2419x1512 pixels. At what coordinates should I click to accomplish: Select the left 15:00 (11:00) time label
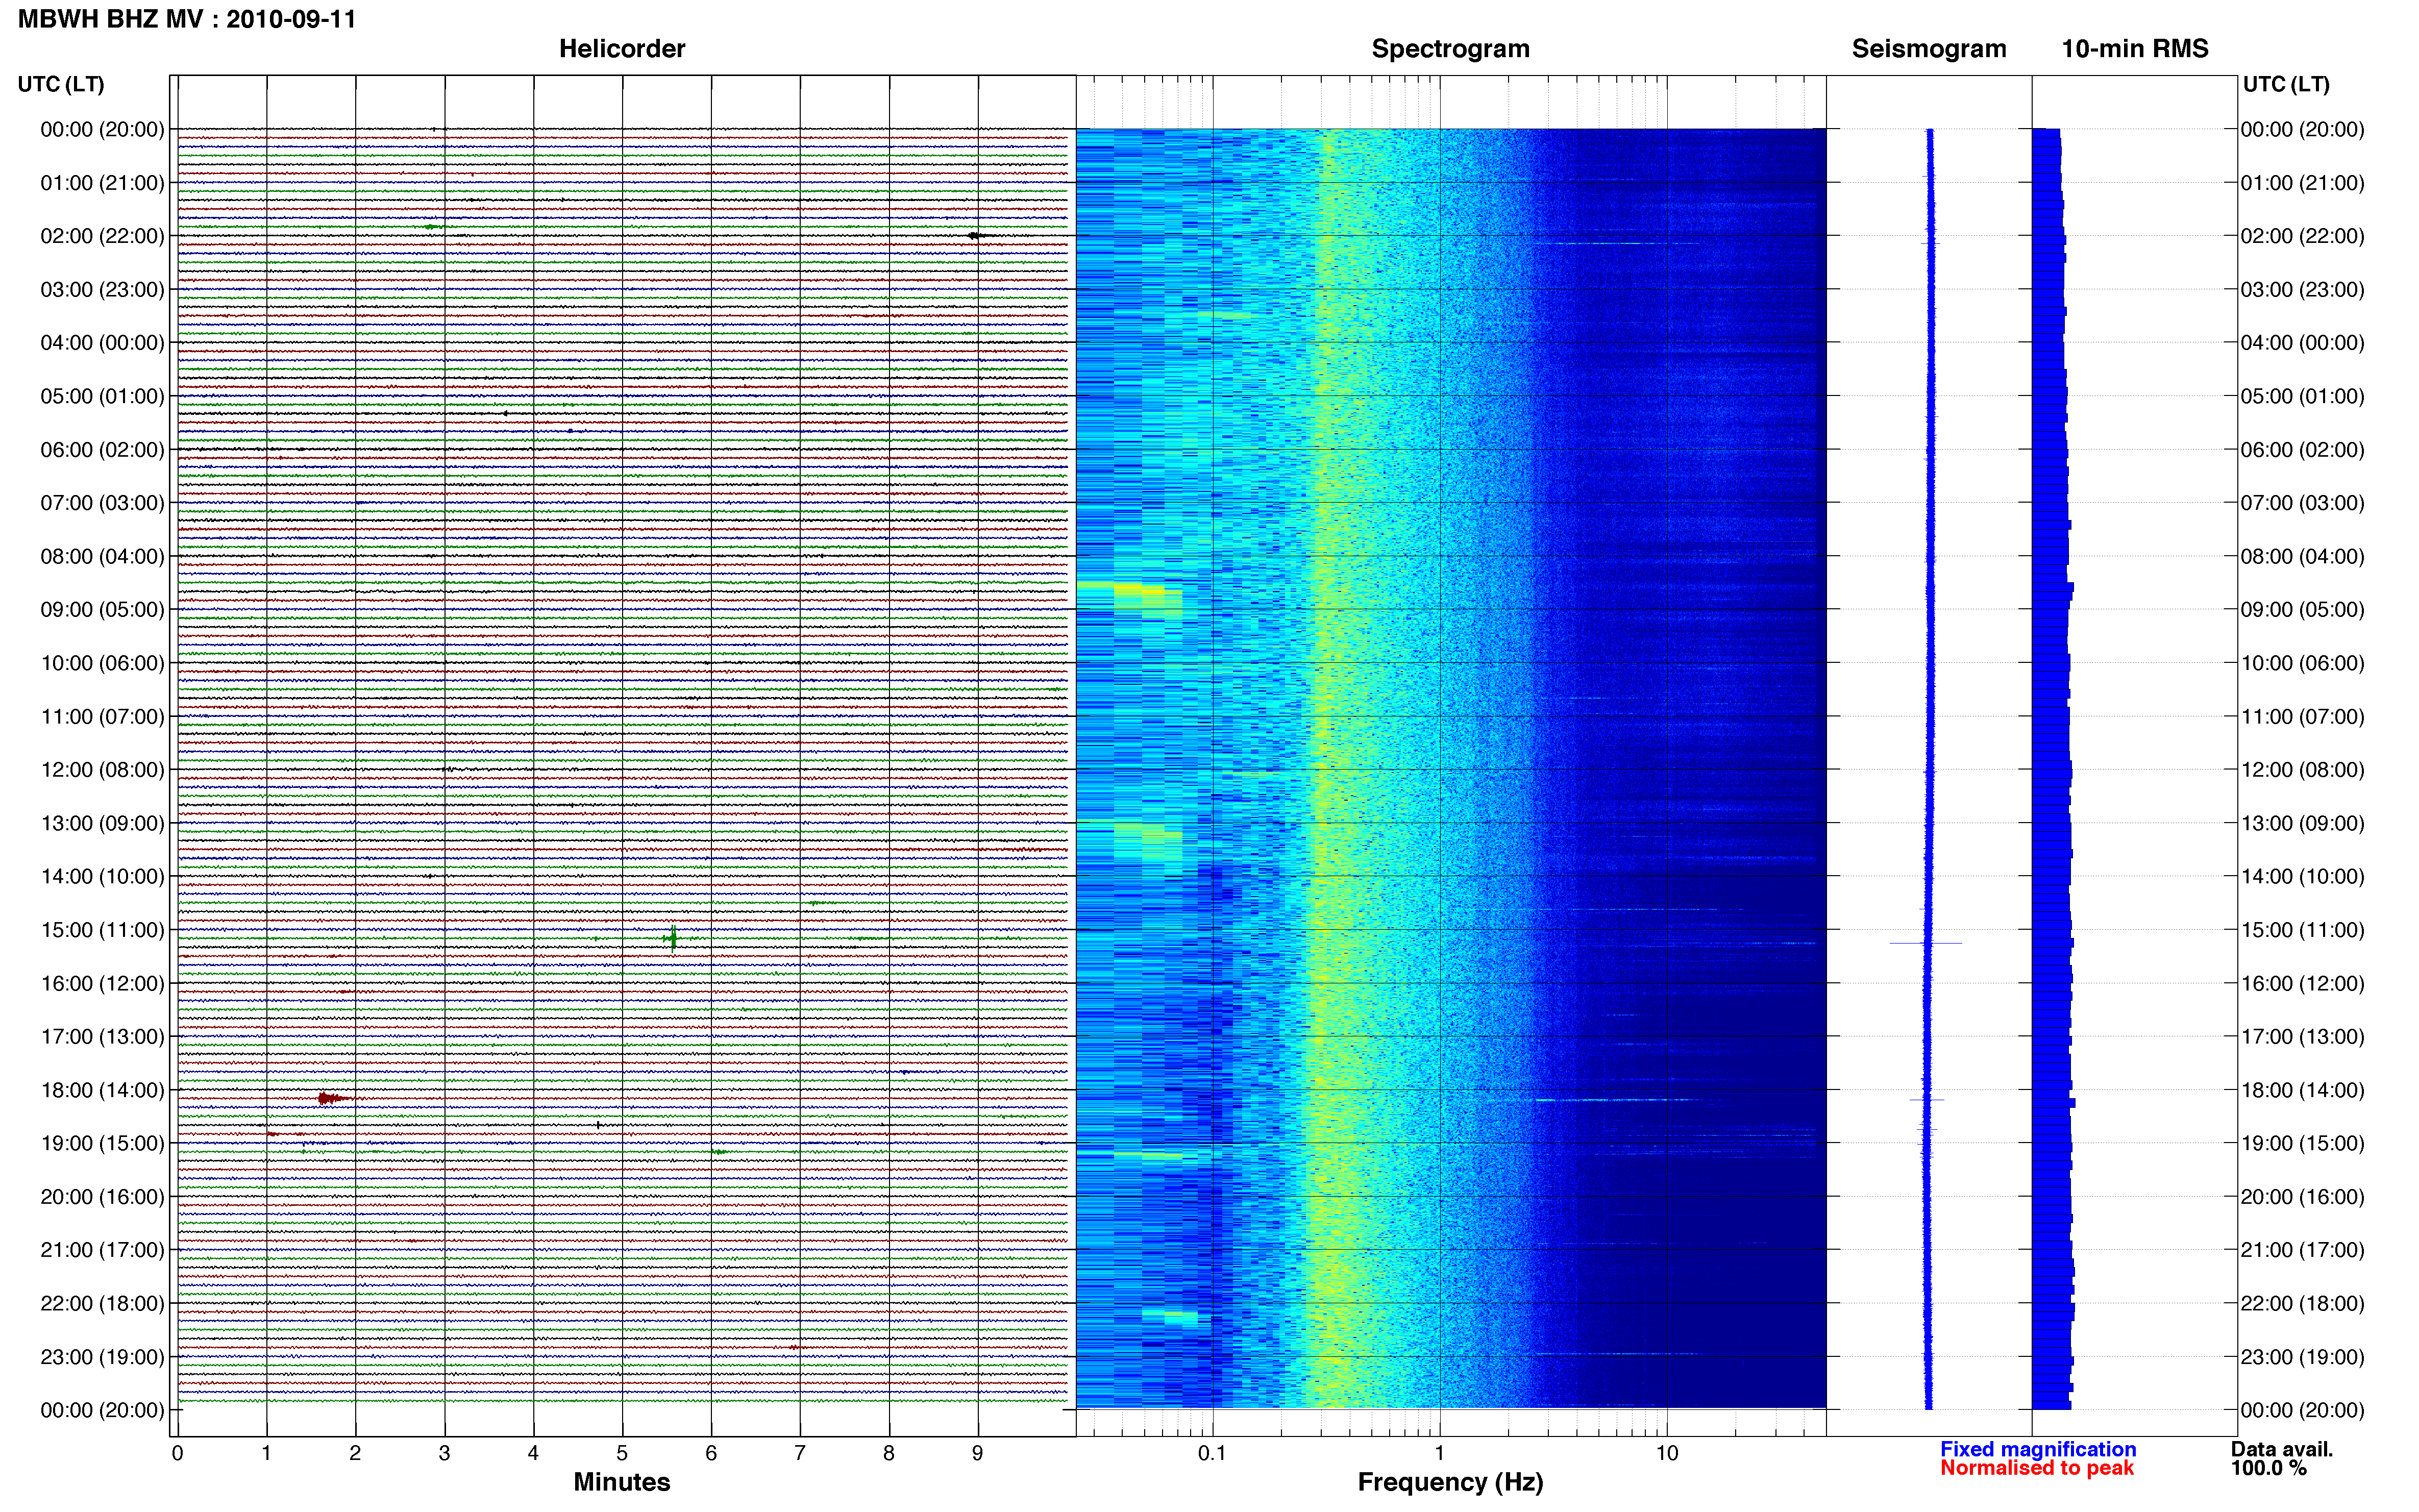102,930
